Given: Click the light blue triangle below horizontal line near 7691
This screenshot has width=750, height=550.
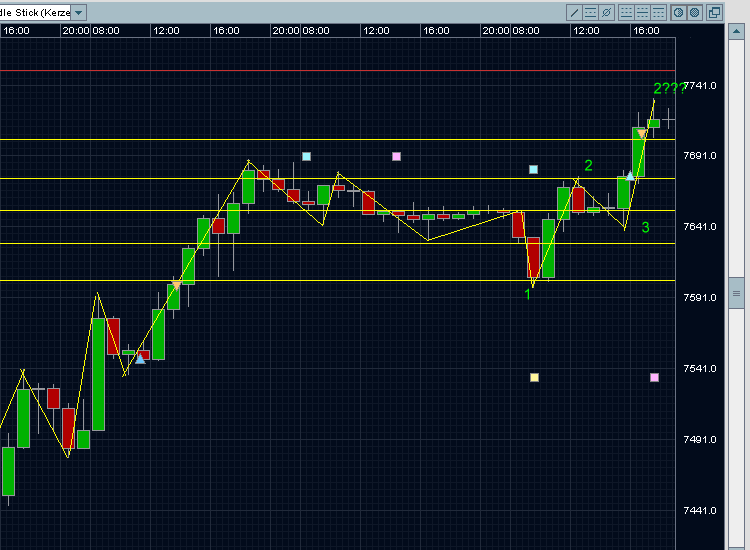Looking at the screenshot, I should tap(630, 176).
